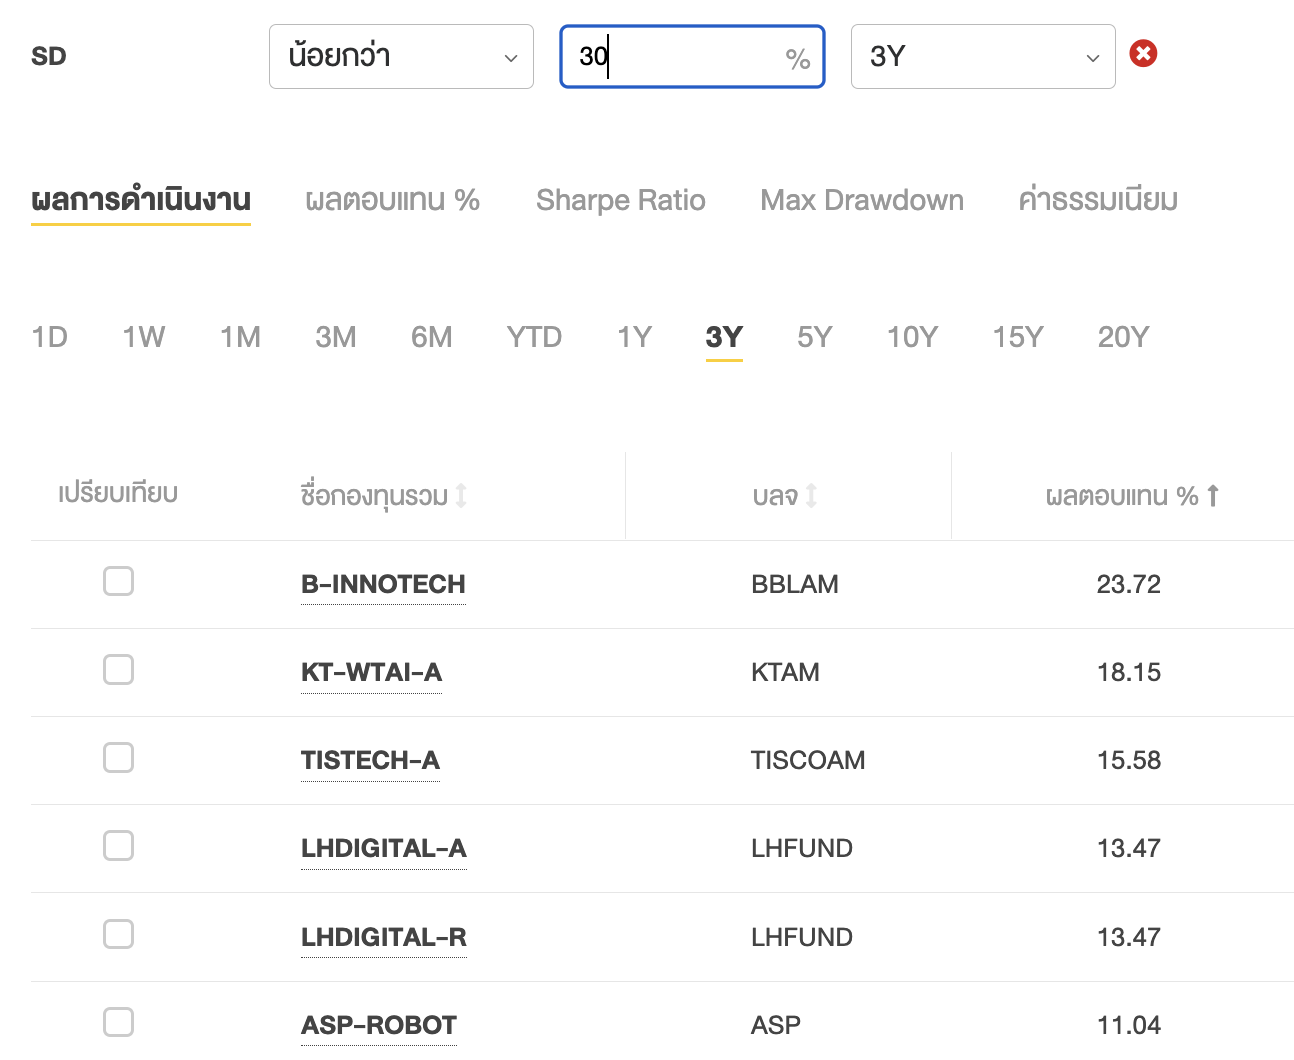Screen dimensions: 1294x1060
Task: Click the บลจ column header
Action: click(x=776, y=495)
